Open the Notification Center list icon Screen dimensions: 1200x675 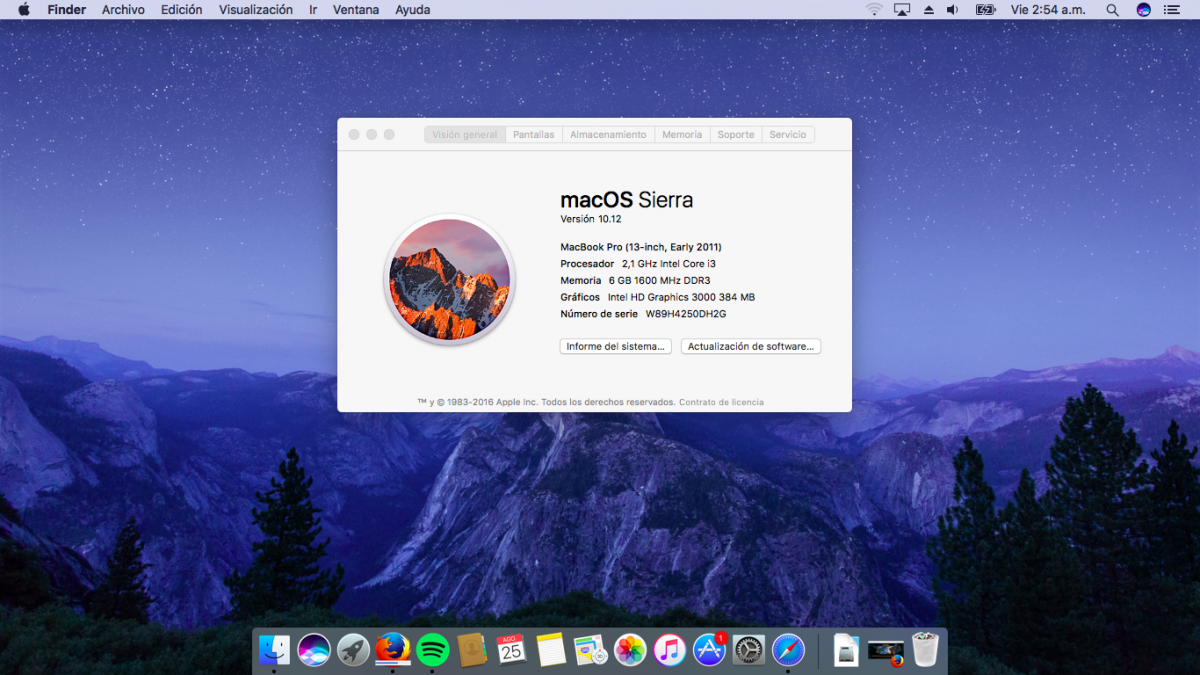click(x=1172, y=10)
